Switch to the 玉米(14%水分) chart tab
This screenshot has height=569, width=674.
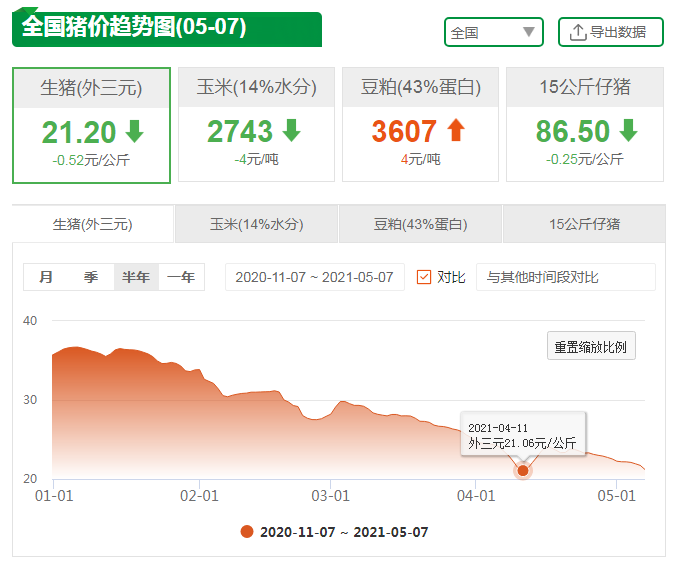pyautogui.click(x=257, y=224)
